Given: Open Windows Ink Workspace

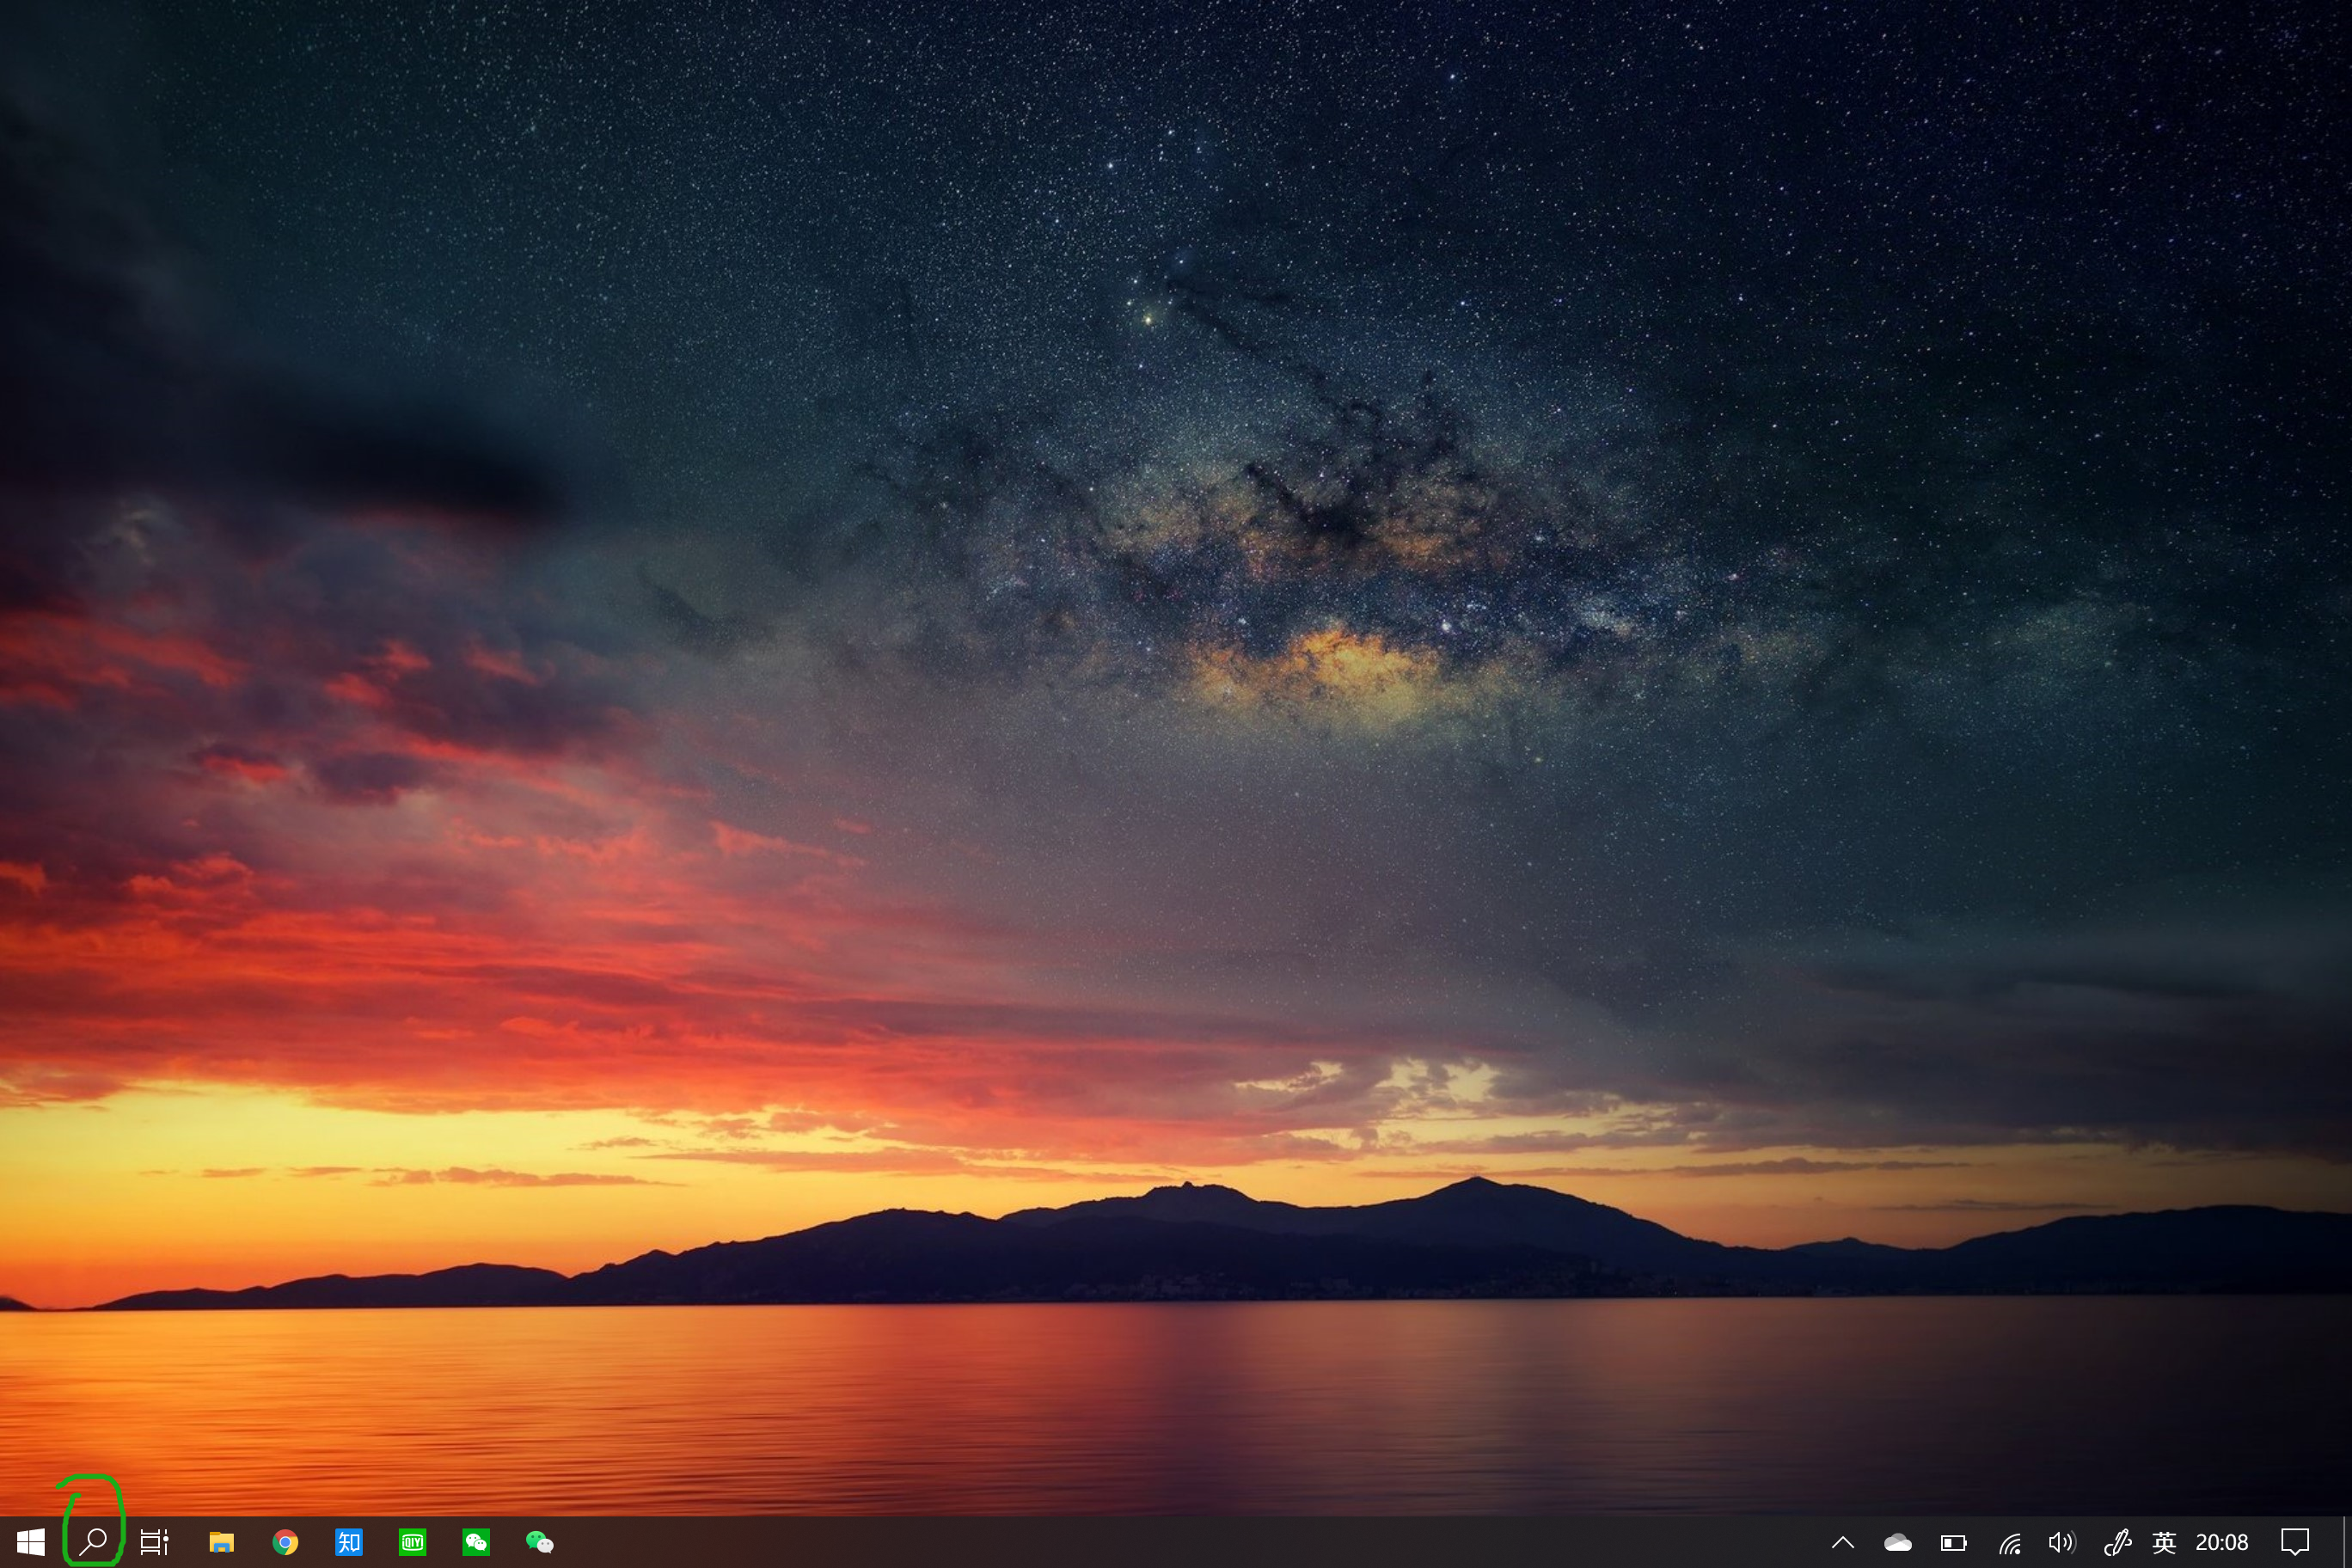Looking at the screenshot, I should pyautogui.click(x=2120, y=1542).
